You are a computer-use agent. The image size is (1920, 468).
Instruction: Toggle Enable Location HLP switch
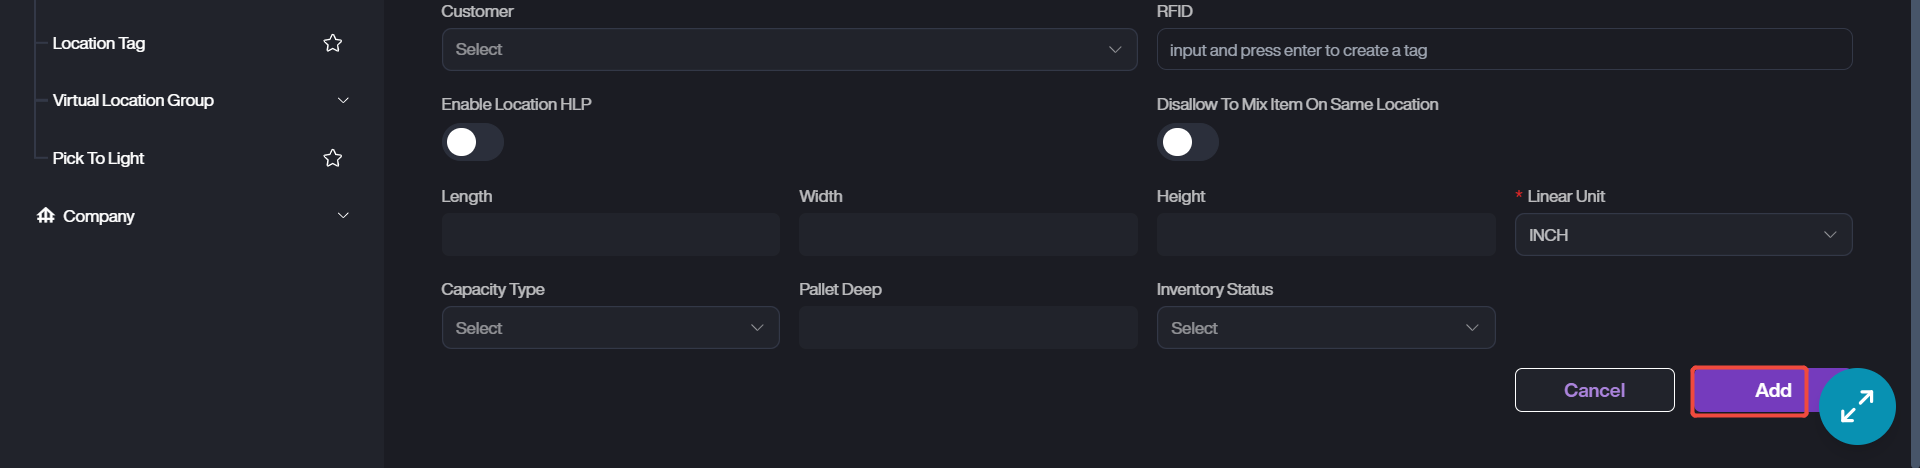point(472,142)
